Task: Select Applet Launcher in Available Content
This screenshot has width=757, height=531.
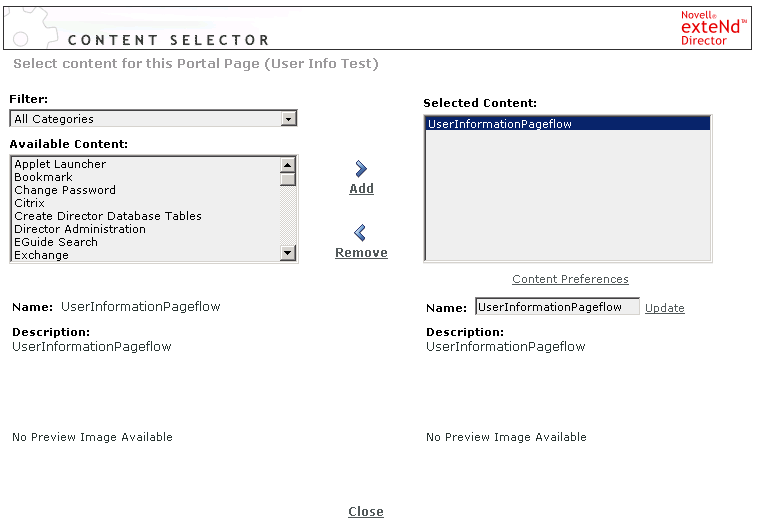Action: (60, 164)
